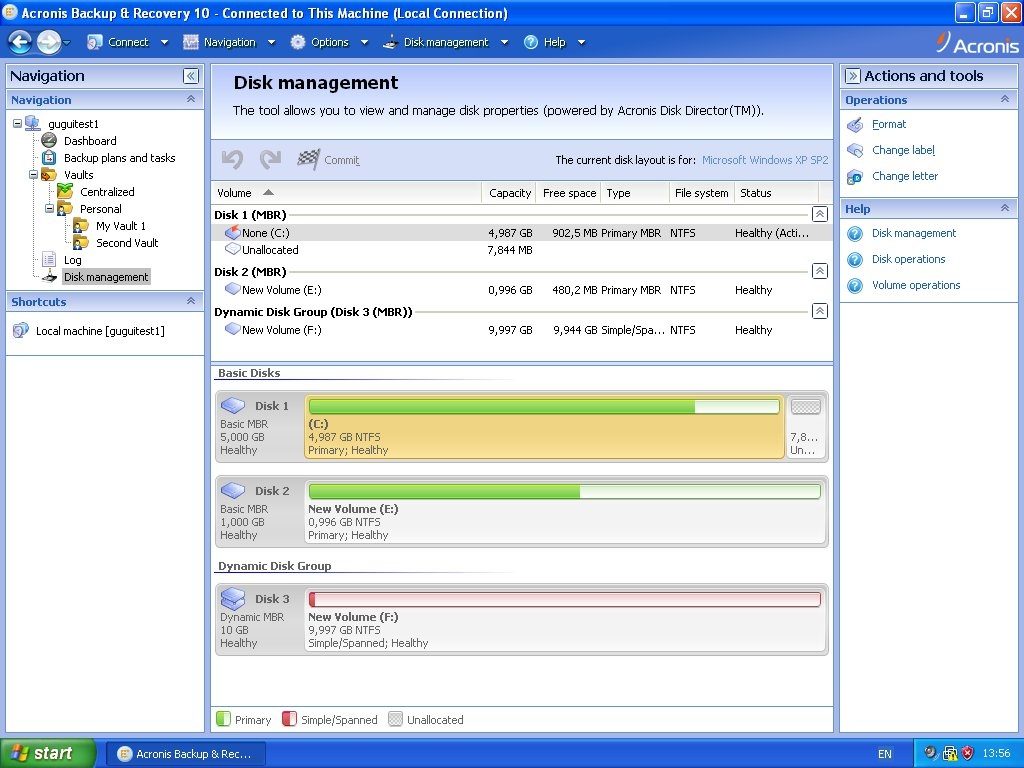
Task: Open the Connect dropdown arrow
Action: click(x=165, y=42)
